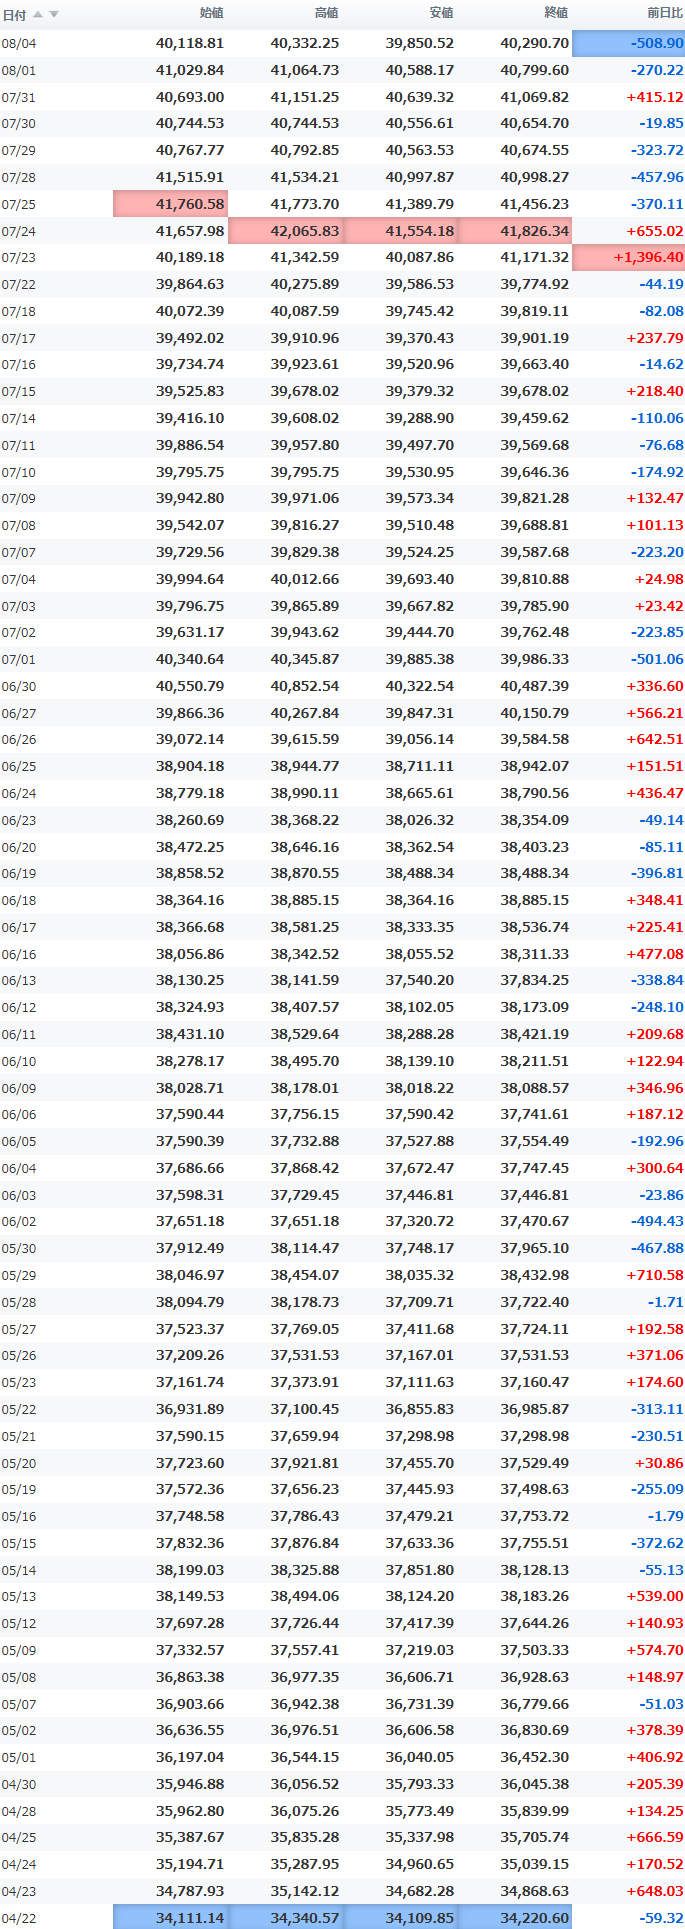Select the change value -1.71

(x=665, y=1302)
